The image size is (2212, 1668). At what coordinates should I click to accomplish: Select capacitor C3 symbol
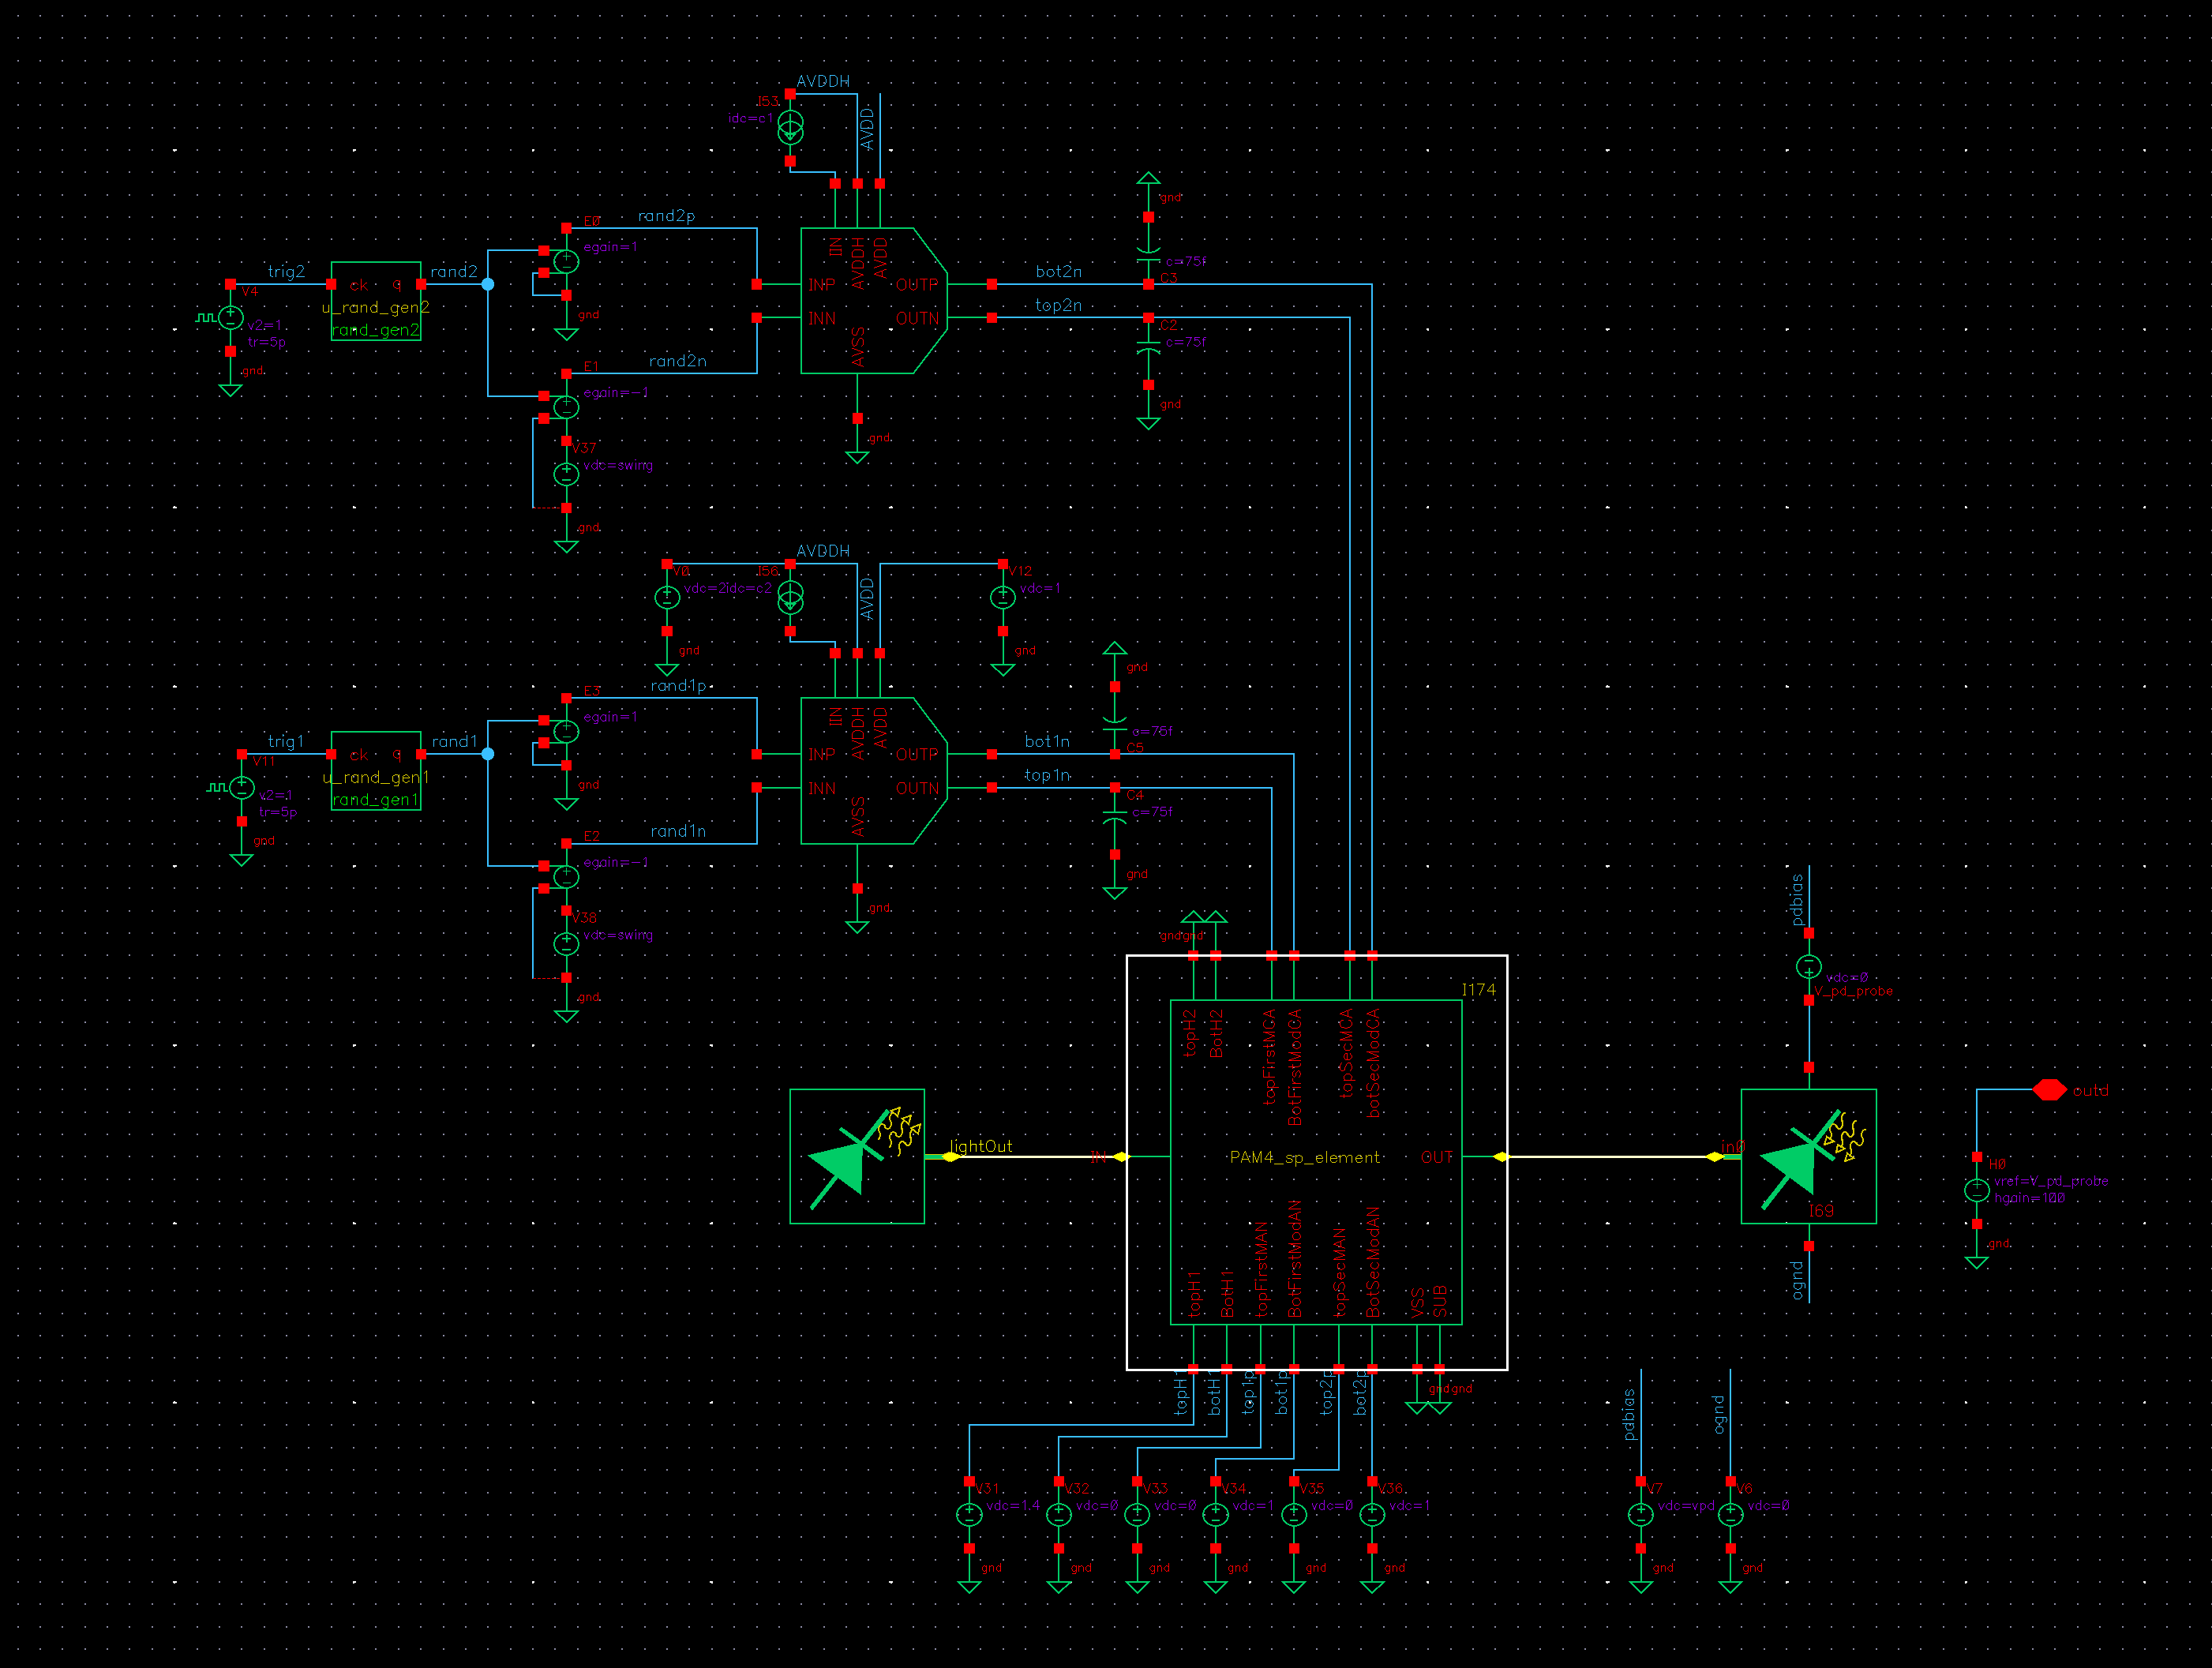click(1148, 256)
